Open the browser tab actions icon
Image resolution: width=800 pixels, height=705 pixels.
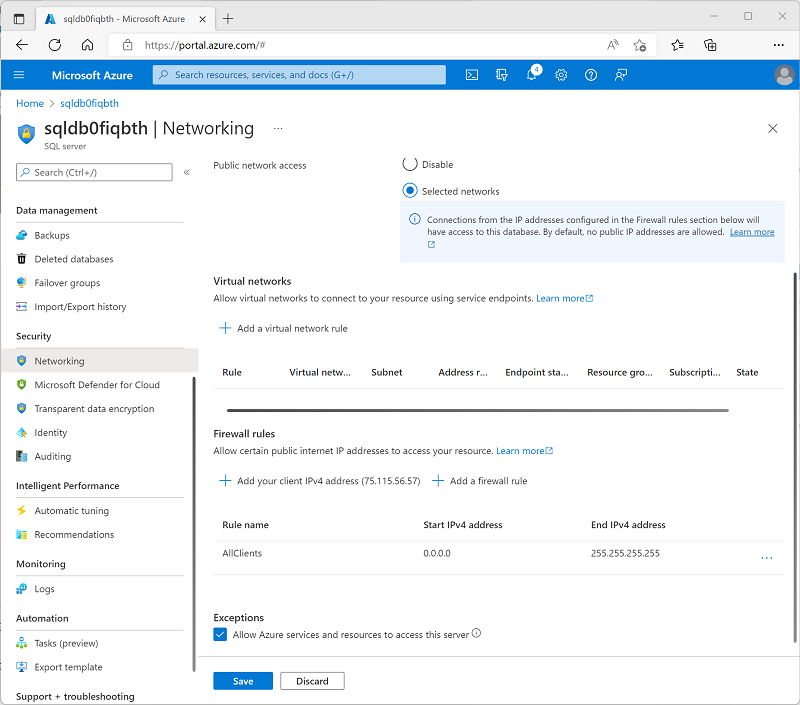click(19, 19)
